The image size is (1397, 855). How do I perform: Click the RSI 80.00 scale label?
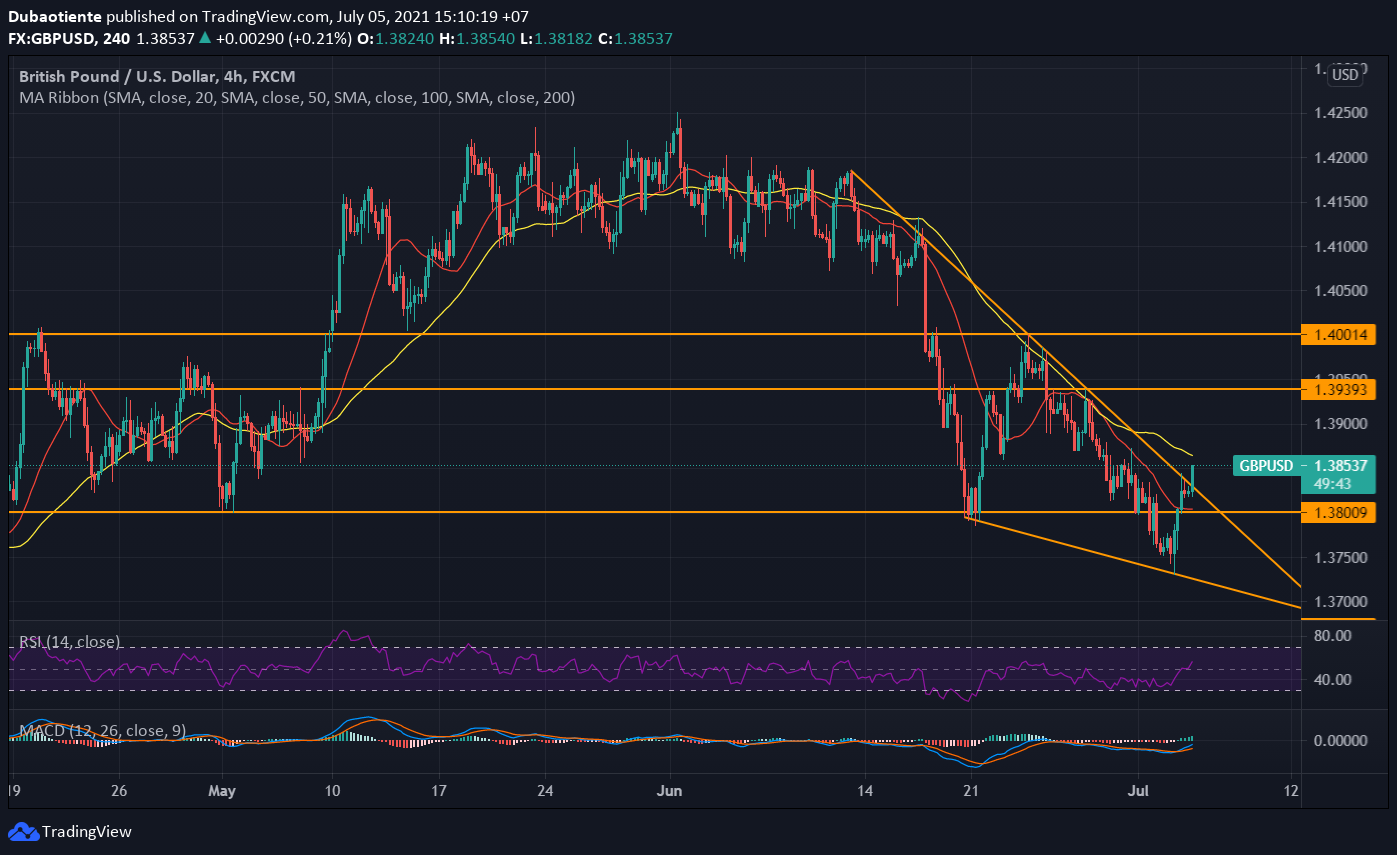1335,635
